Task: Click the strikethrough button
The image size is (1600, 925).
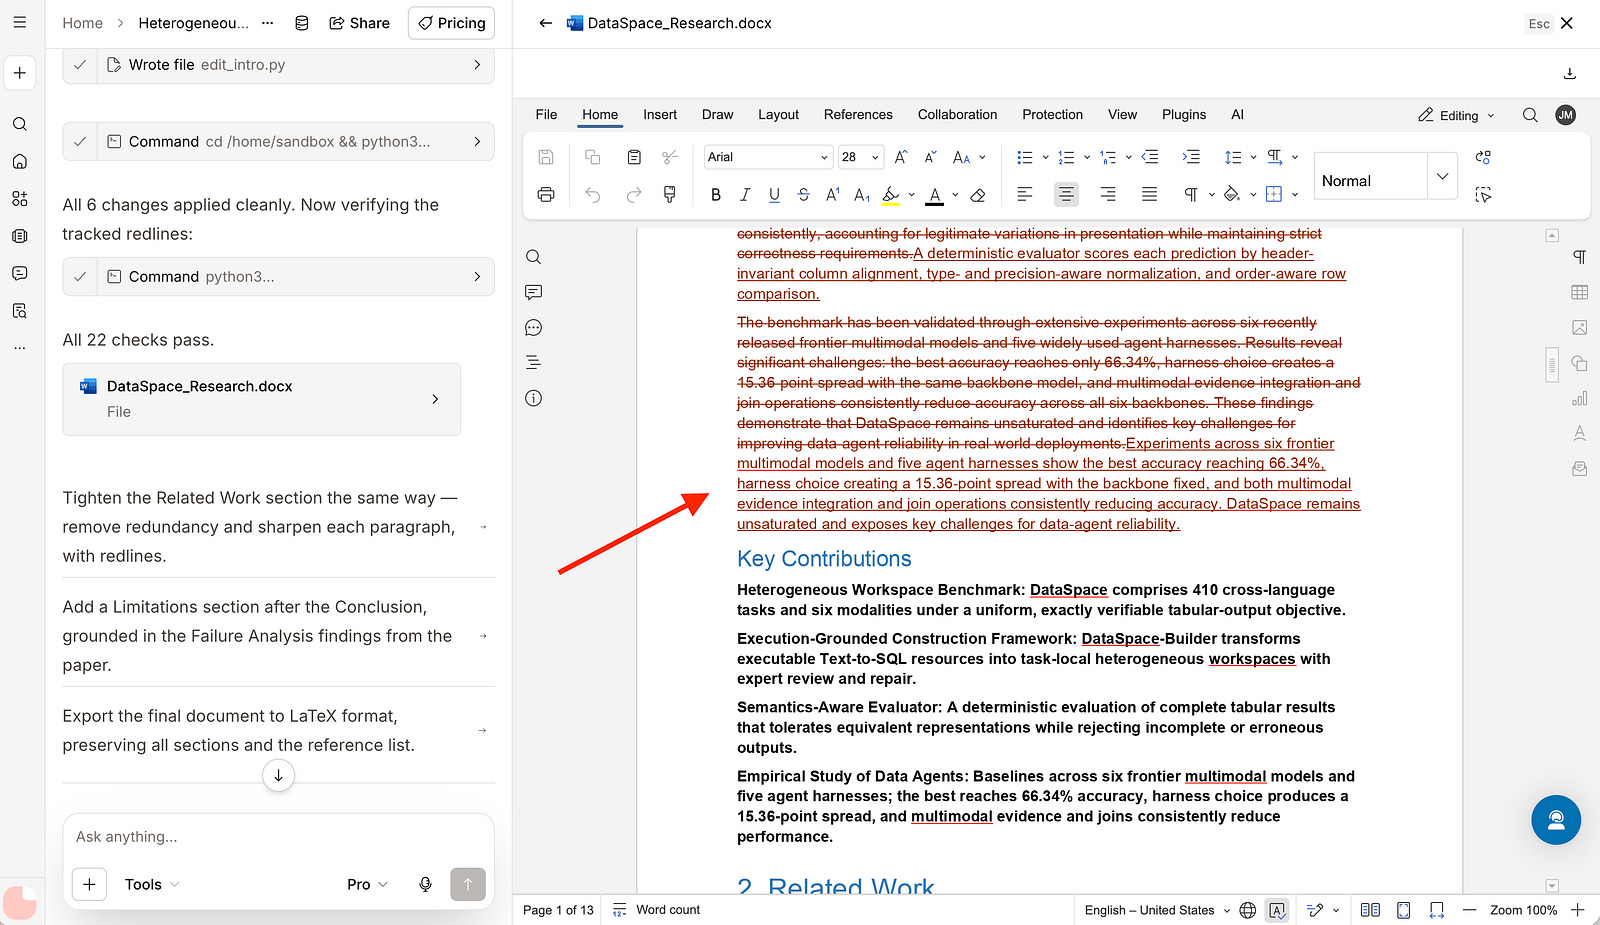Action: tap(803, 195)
